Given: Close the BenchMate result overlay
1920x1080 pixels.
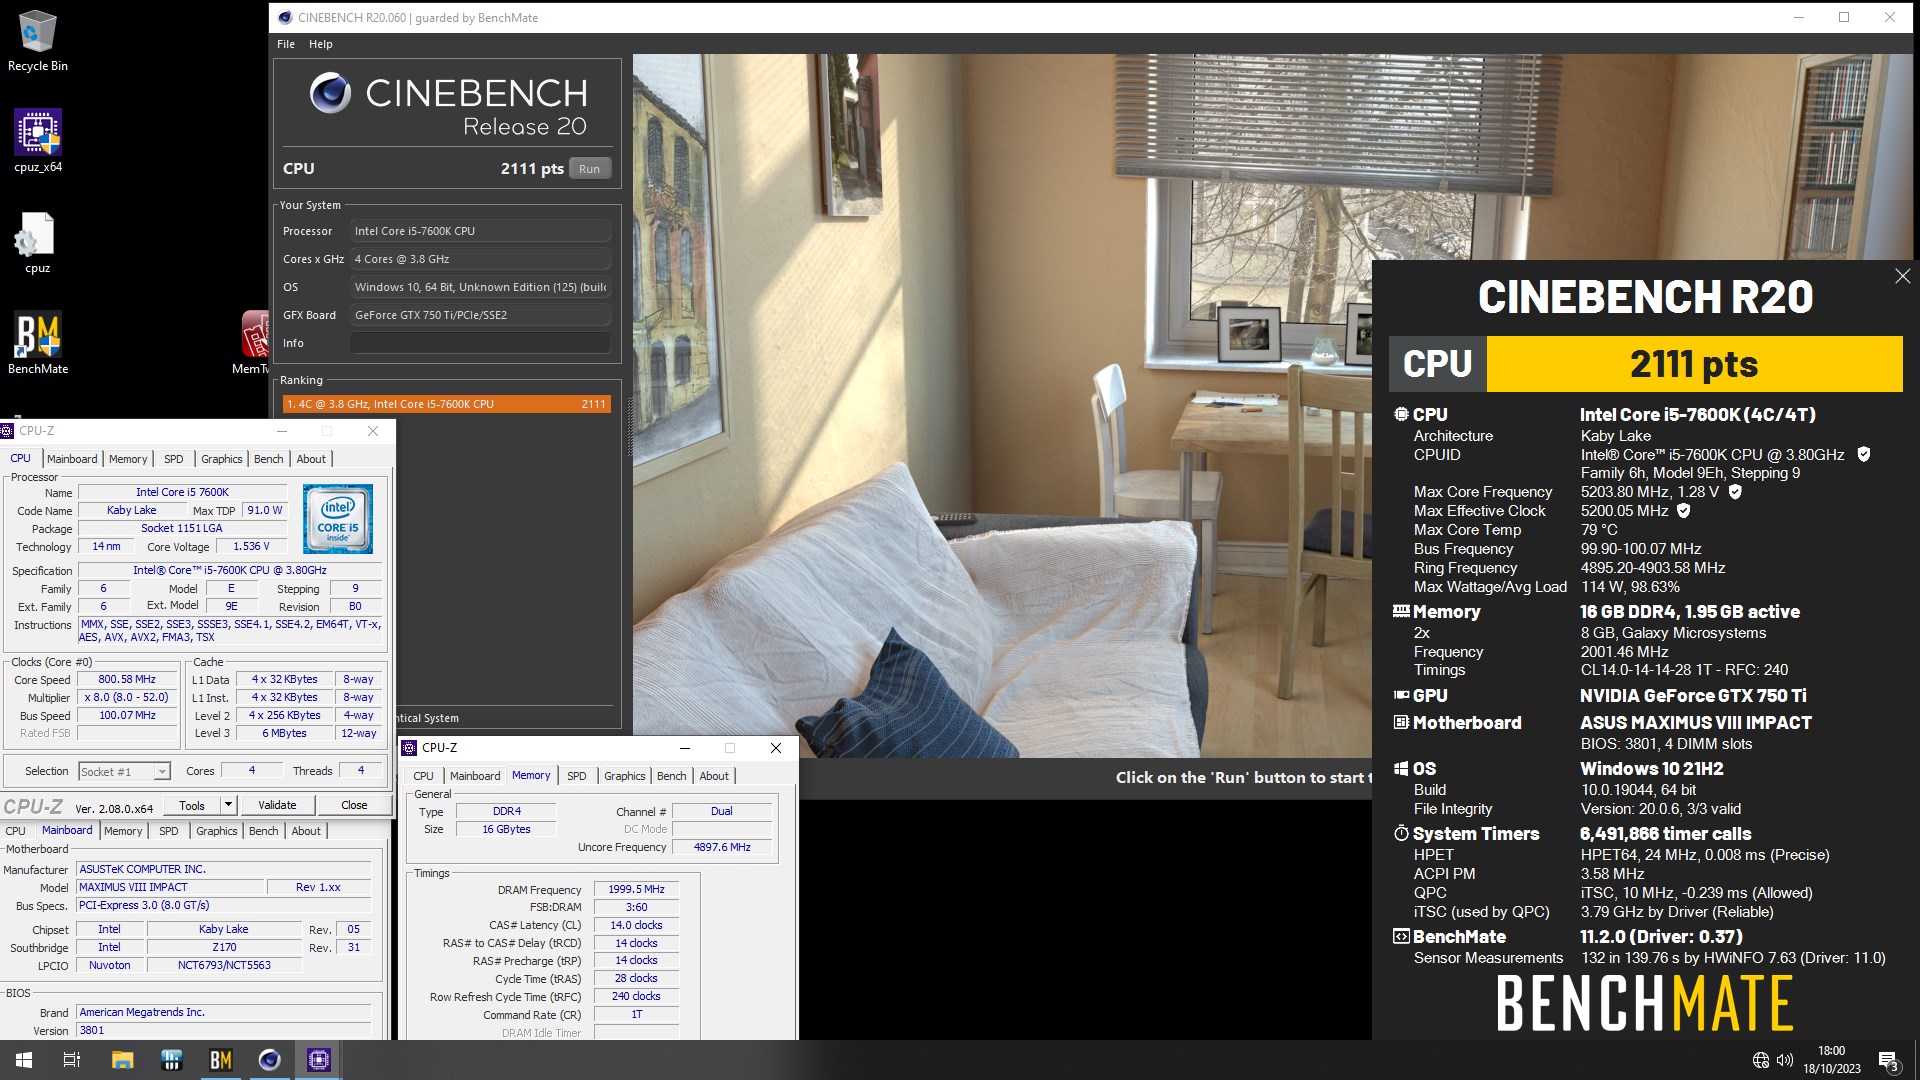Looking at the screenshot, I should pos(1902,276).
